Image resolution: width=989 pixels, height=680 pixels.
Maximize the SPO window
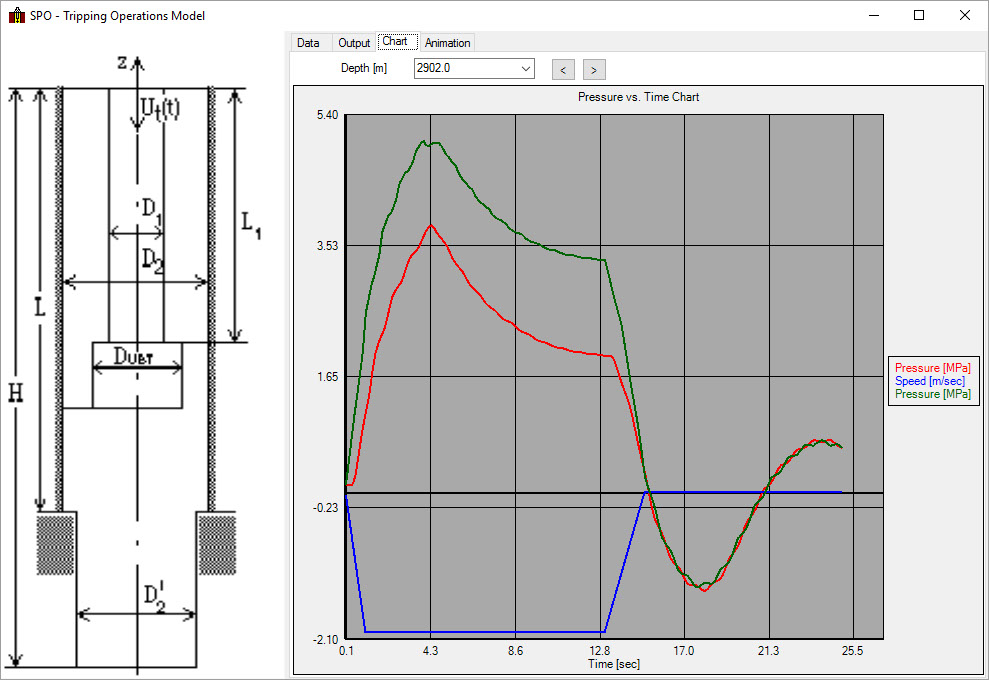919,16
